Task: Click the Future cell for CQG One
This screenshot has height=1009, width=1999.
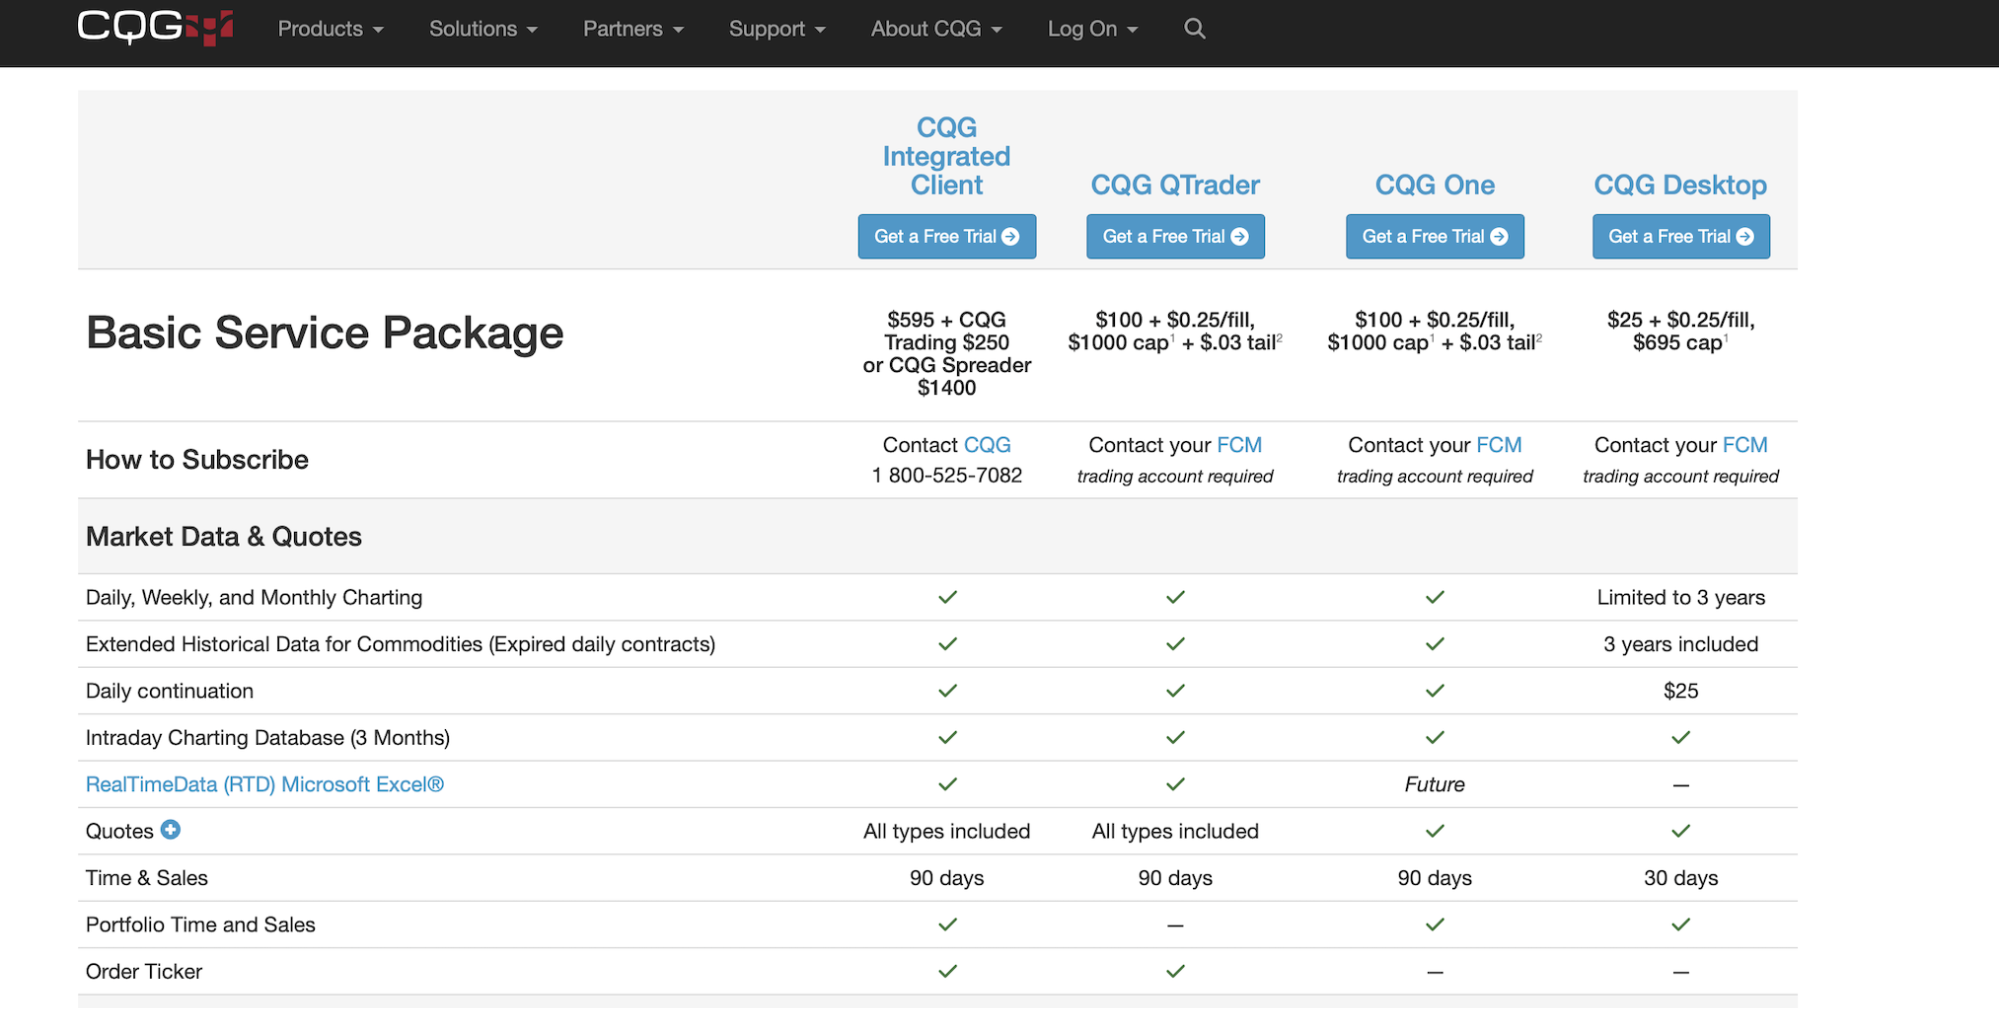Action: click(1434, 784)
